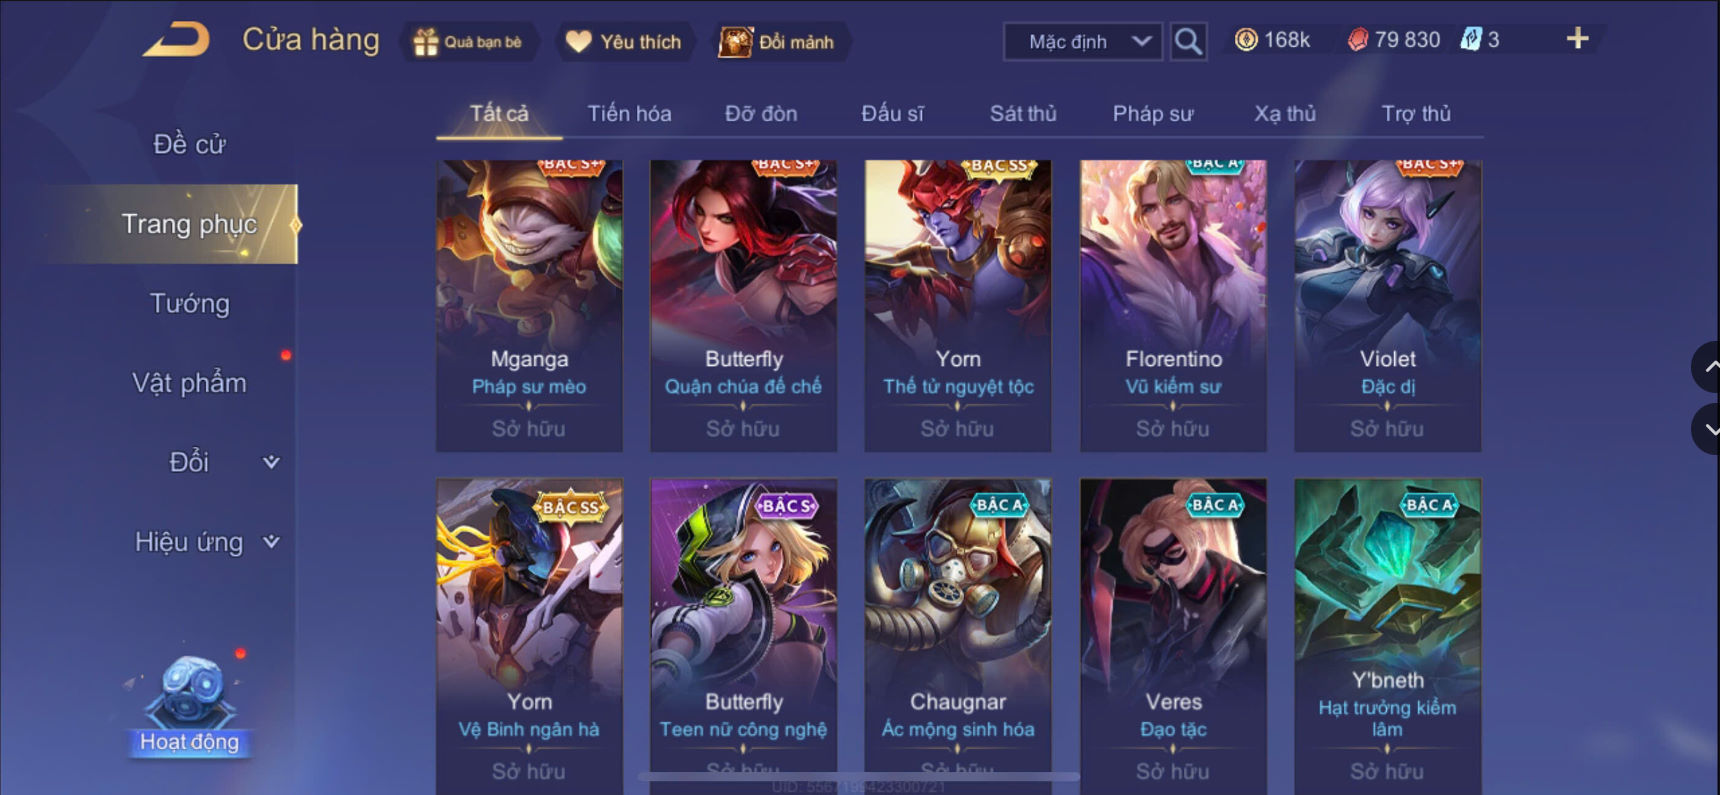Select Tướng in the sidebar

coord(189,303)
